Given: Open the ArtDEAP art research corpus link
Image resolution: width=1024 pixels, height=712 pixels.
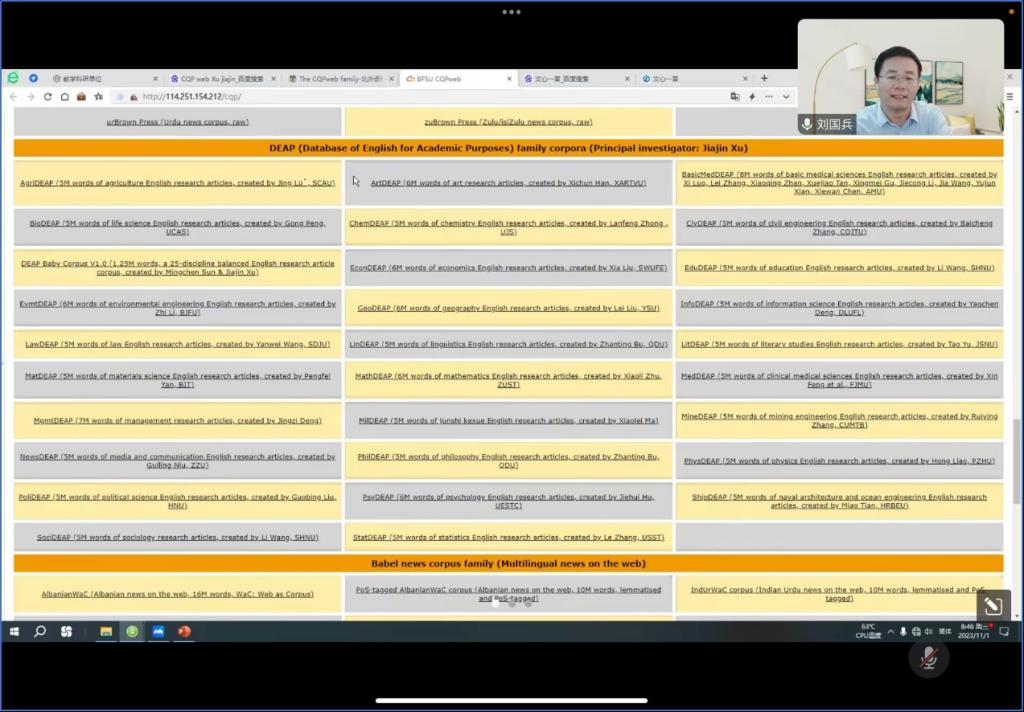Looking at the screenshot, I should (x=508, y=183).
